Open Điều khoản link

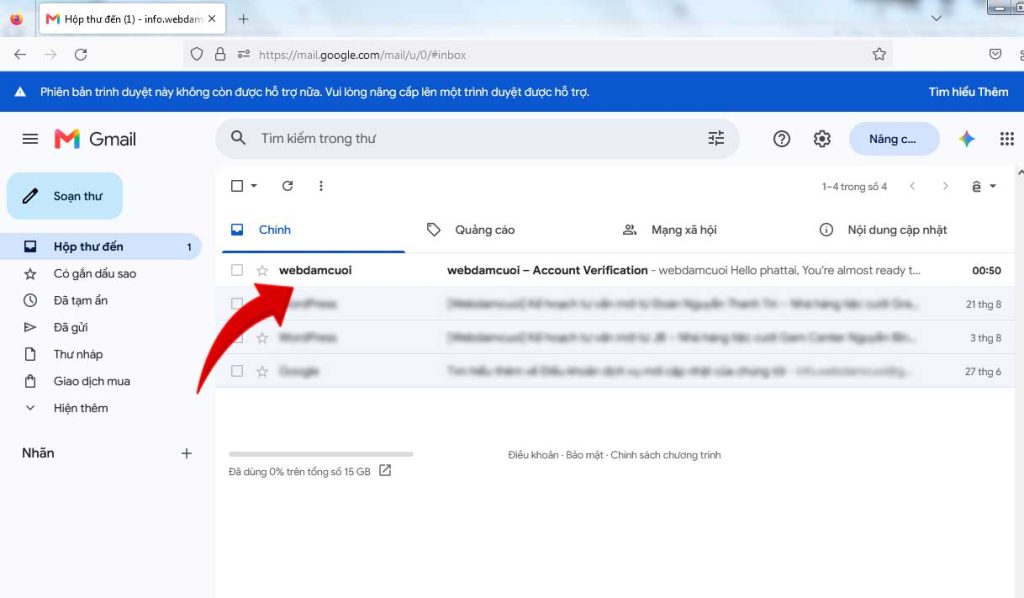pos(533,455)
